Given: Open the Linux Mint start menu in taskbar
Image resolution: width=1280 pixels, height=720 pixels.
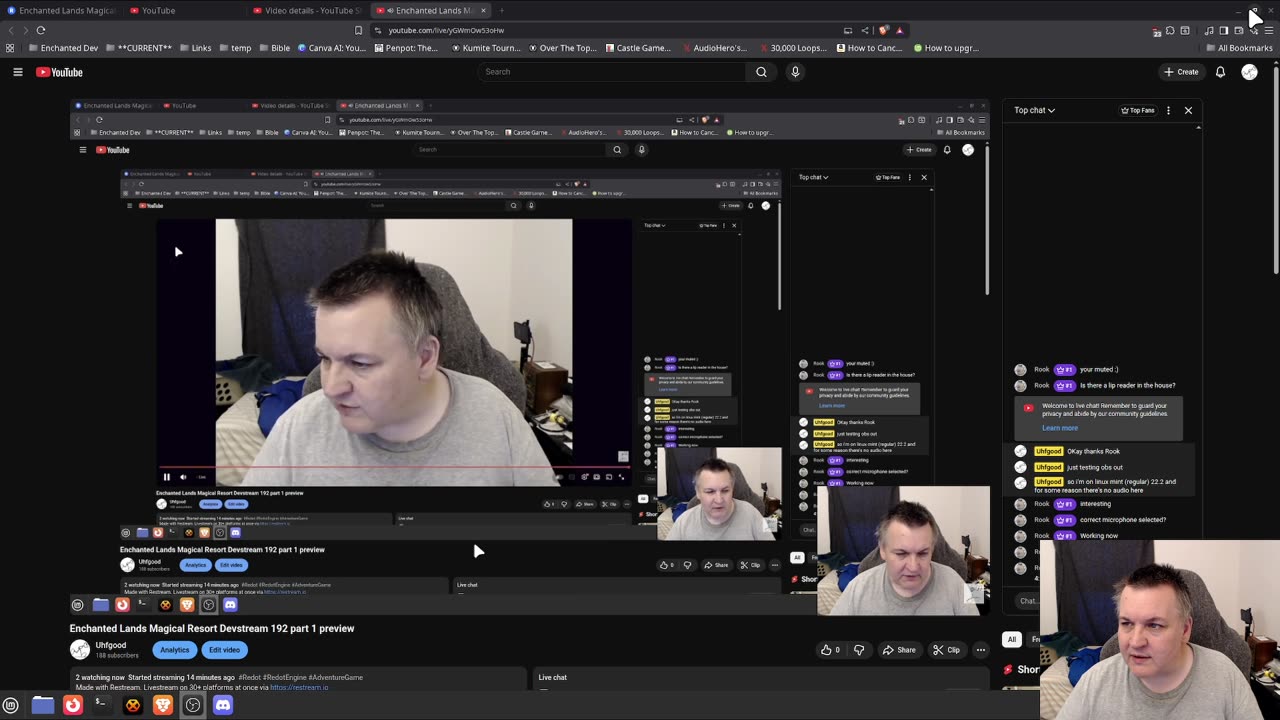Looking at the screenshot, I should click(x=11, y=705).
